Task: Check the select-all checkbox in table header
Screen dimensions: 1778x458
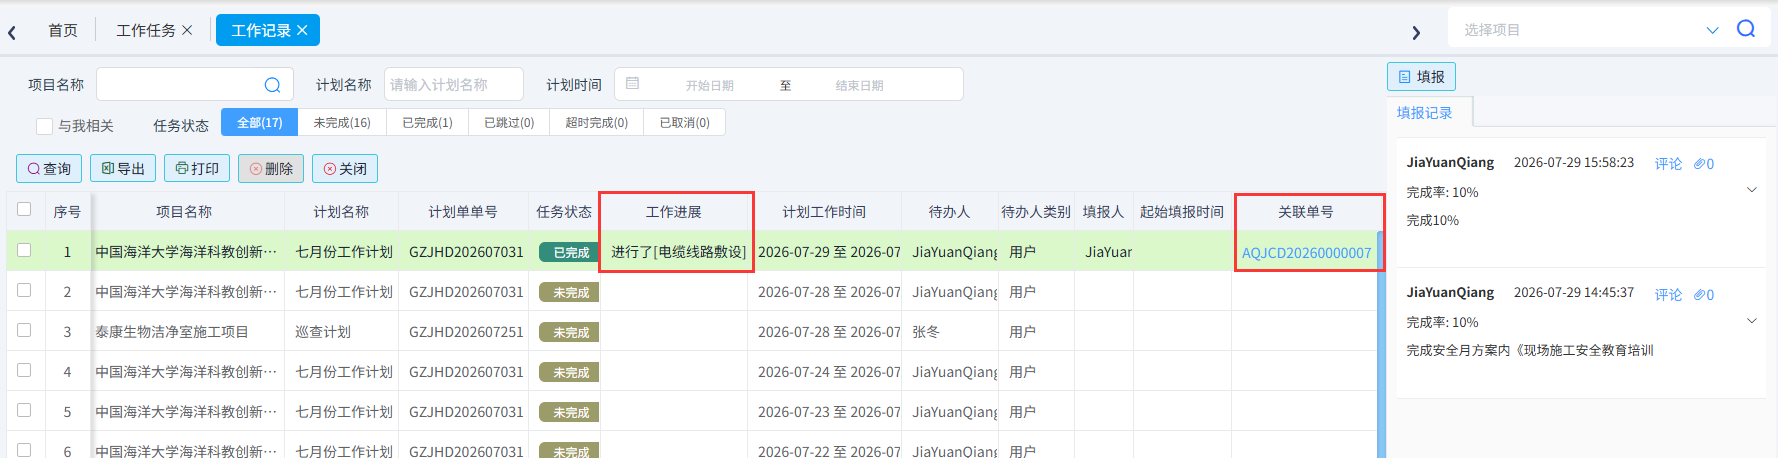Action: (x=24, y=210)
